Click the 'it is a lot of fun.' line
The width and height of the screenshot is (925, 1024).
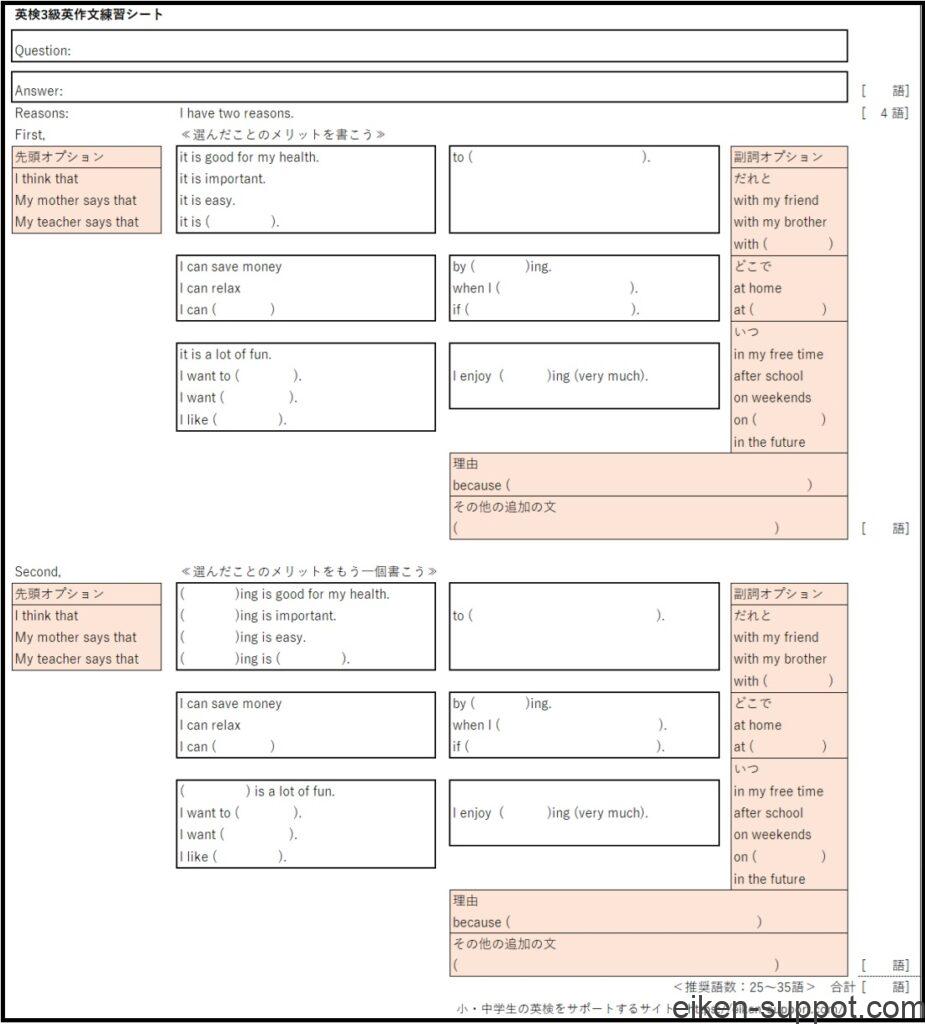point(226,354)
